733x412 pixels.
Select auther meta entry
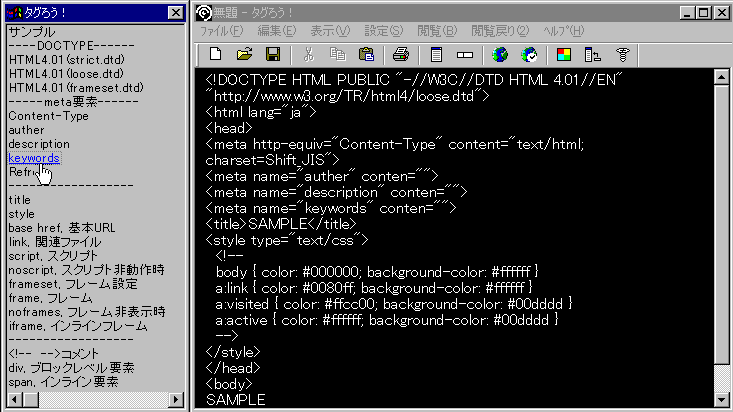[26, 130]
